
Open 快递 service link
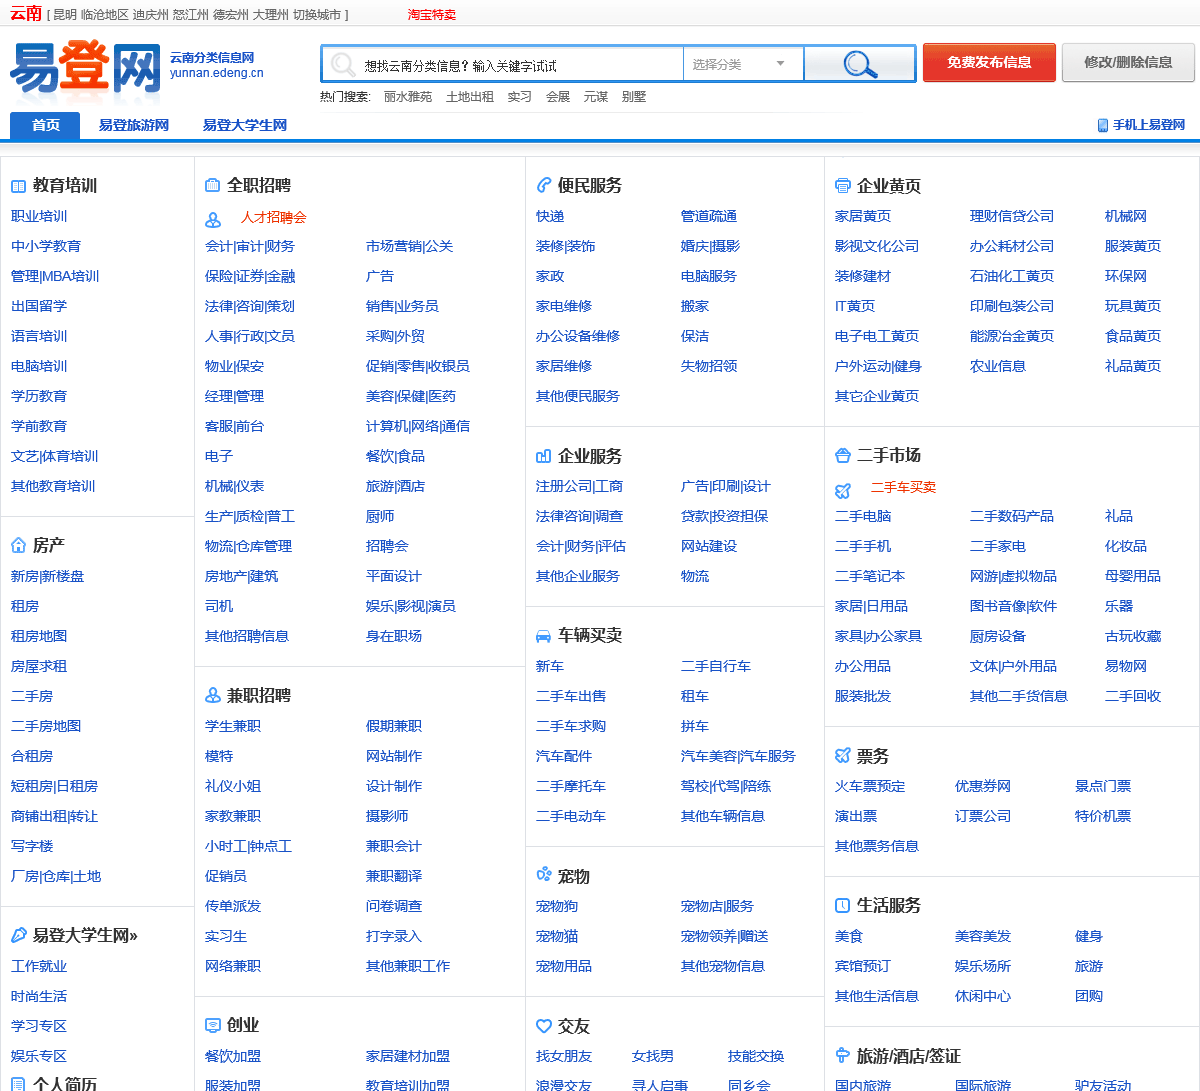pyautogui.click(x=550, y=216)
